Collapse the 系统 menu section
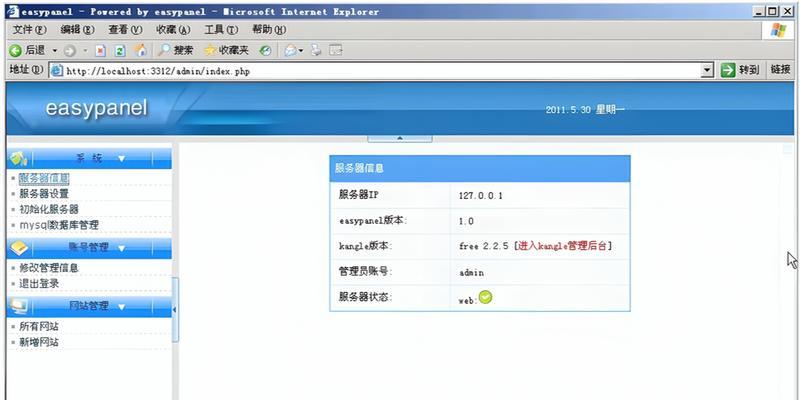The height and width of the screenshot is (400, 800). [x=121, y=159]
